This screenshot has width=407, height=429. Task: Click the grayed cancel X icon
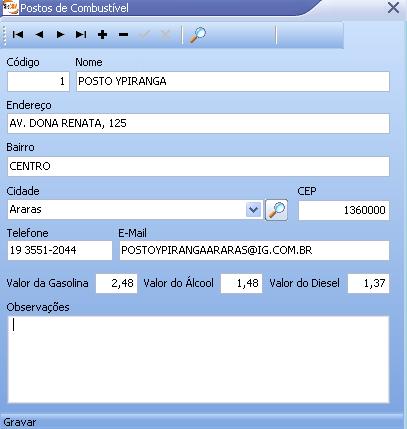pos(166,34)
